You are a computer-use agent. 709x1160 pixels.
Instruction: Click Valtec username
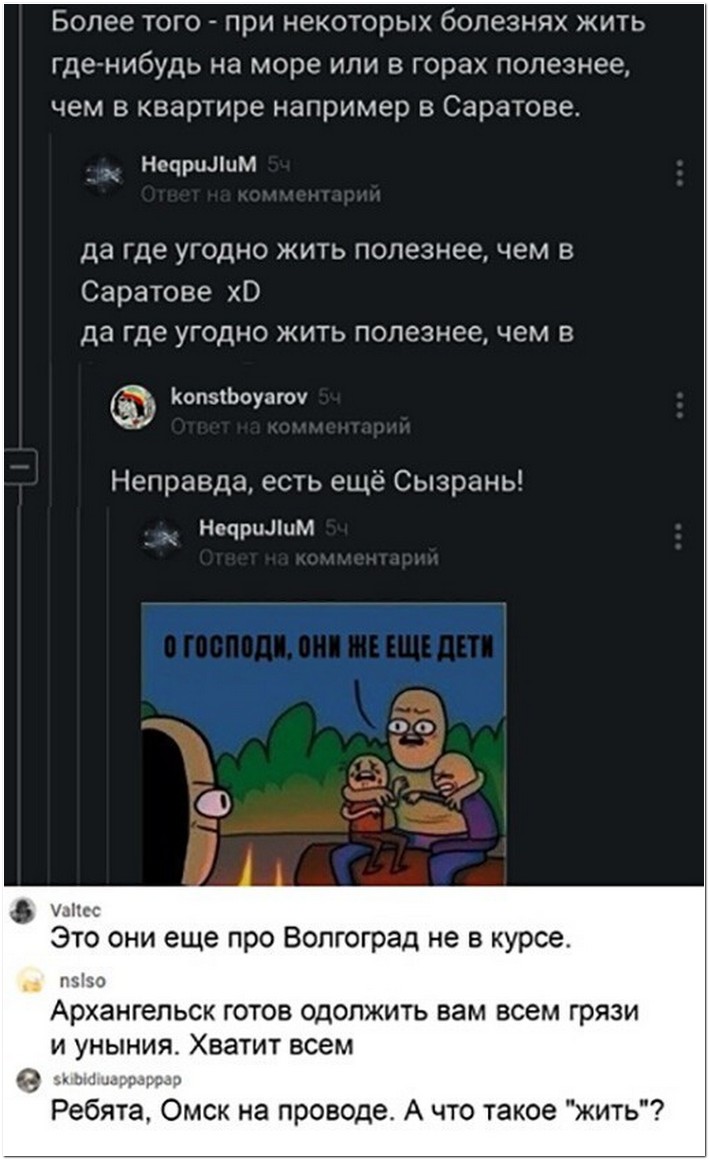point(75,910)
